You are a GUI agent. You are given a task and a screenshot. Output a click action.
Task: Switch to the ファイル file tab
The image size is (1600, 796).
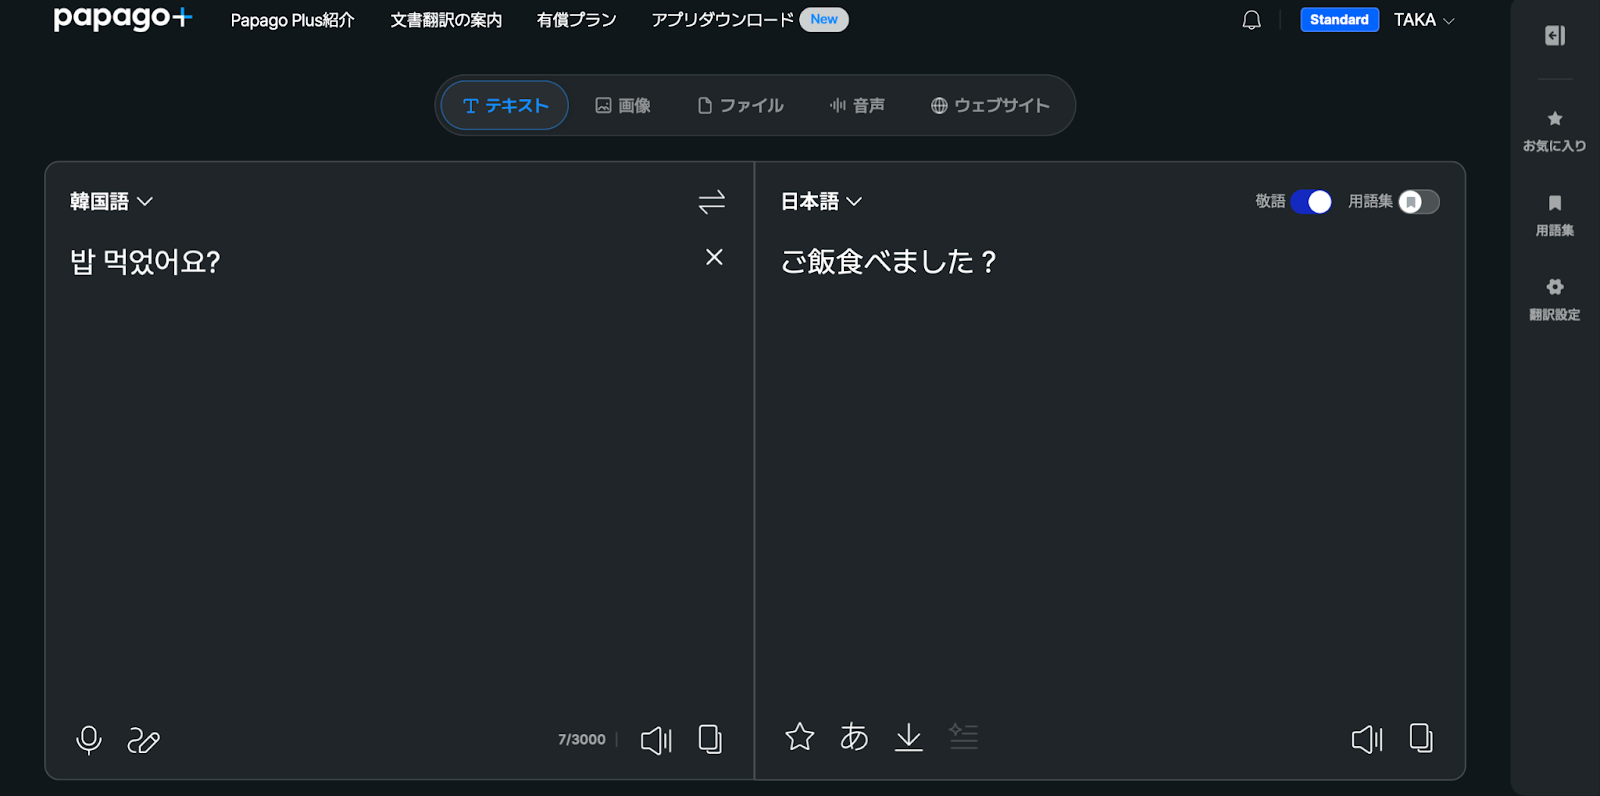(x=740, y=105)
